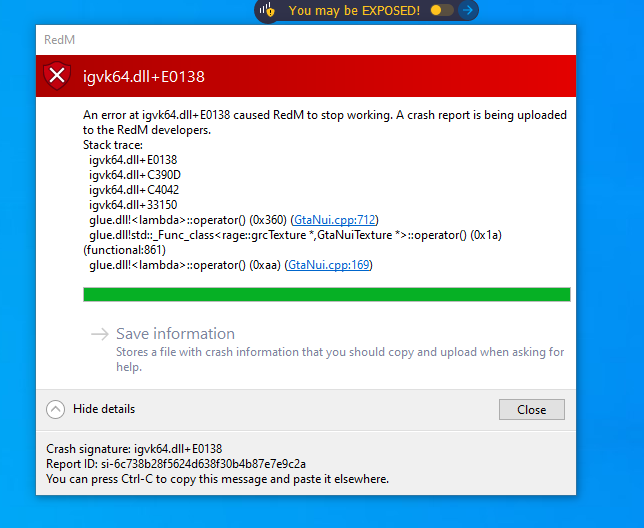Click the igvk64.dll+E0138 header title
Viewport: 644px width, 528px height.
click(144, 77)
